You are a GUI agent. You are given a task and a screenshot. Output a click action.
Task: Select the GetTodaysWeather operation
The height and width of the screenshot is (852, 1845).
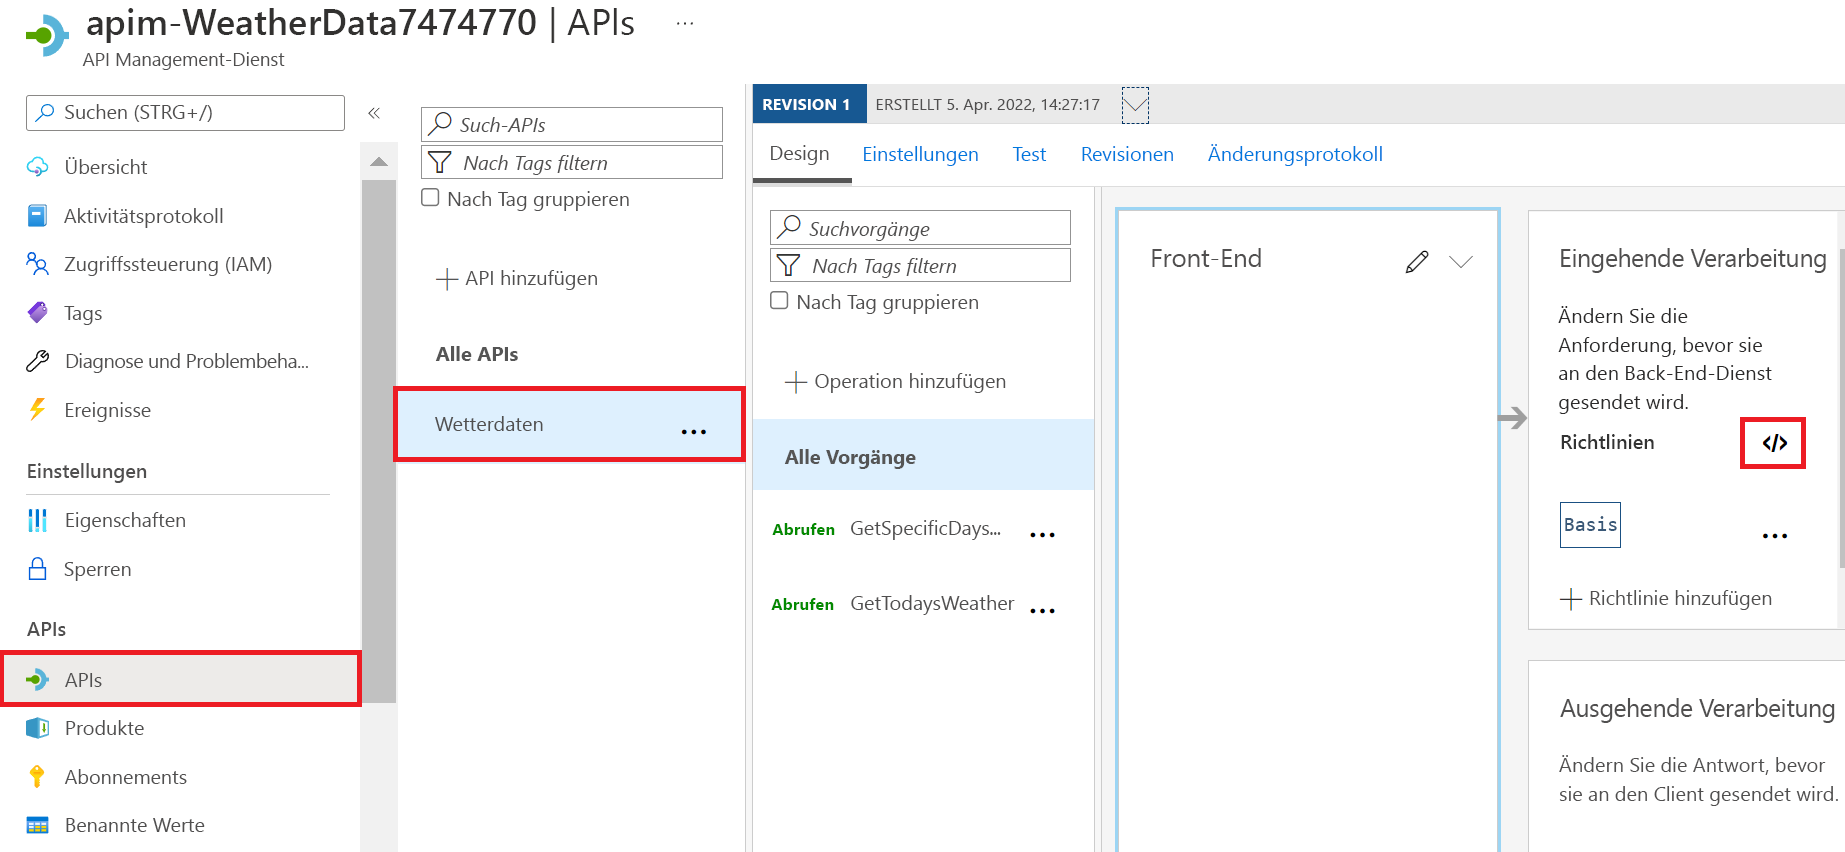pos(932,604)
